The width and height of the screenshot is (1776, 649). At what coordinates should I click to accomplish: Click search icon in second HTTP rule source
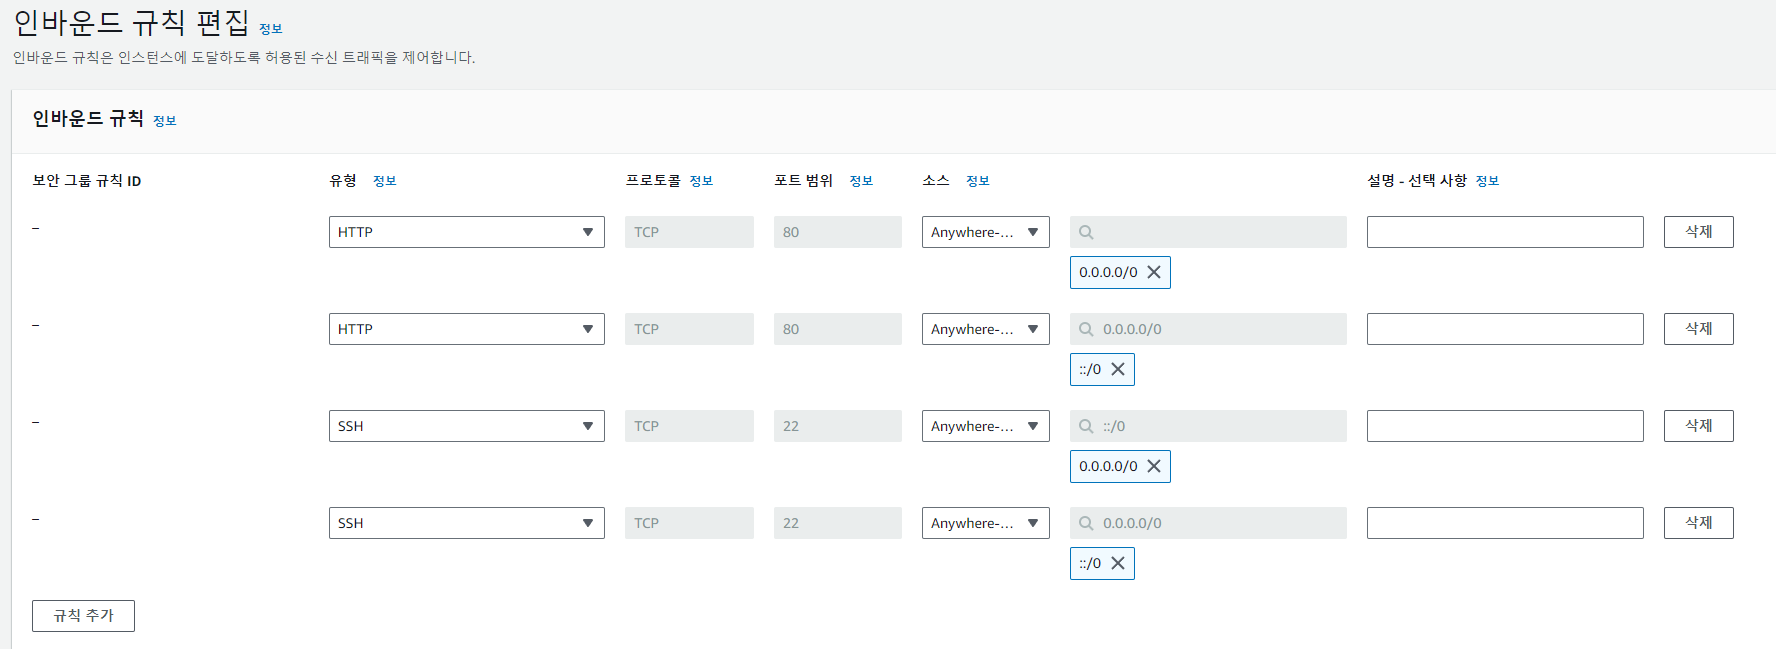pos(1086,329)
